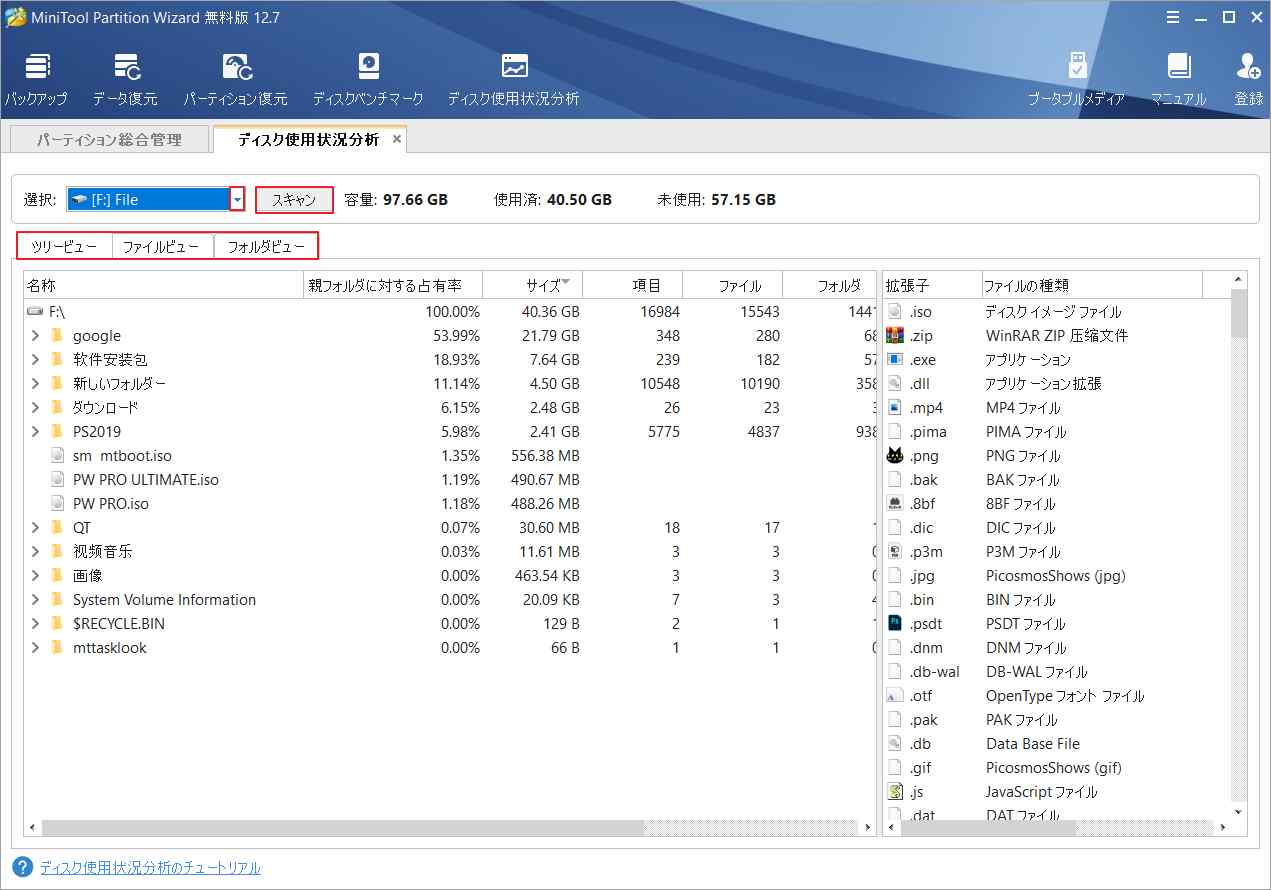Switch to パーティション総合管理 tab
The width and height of the screenshot is (1271, 890).
109,140
